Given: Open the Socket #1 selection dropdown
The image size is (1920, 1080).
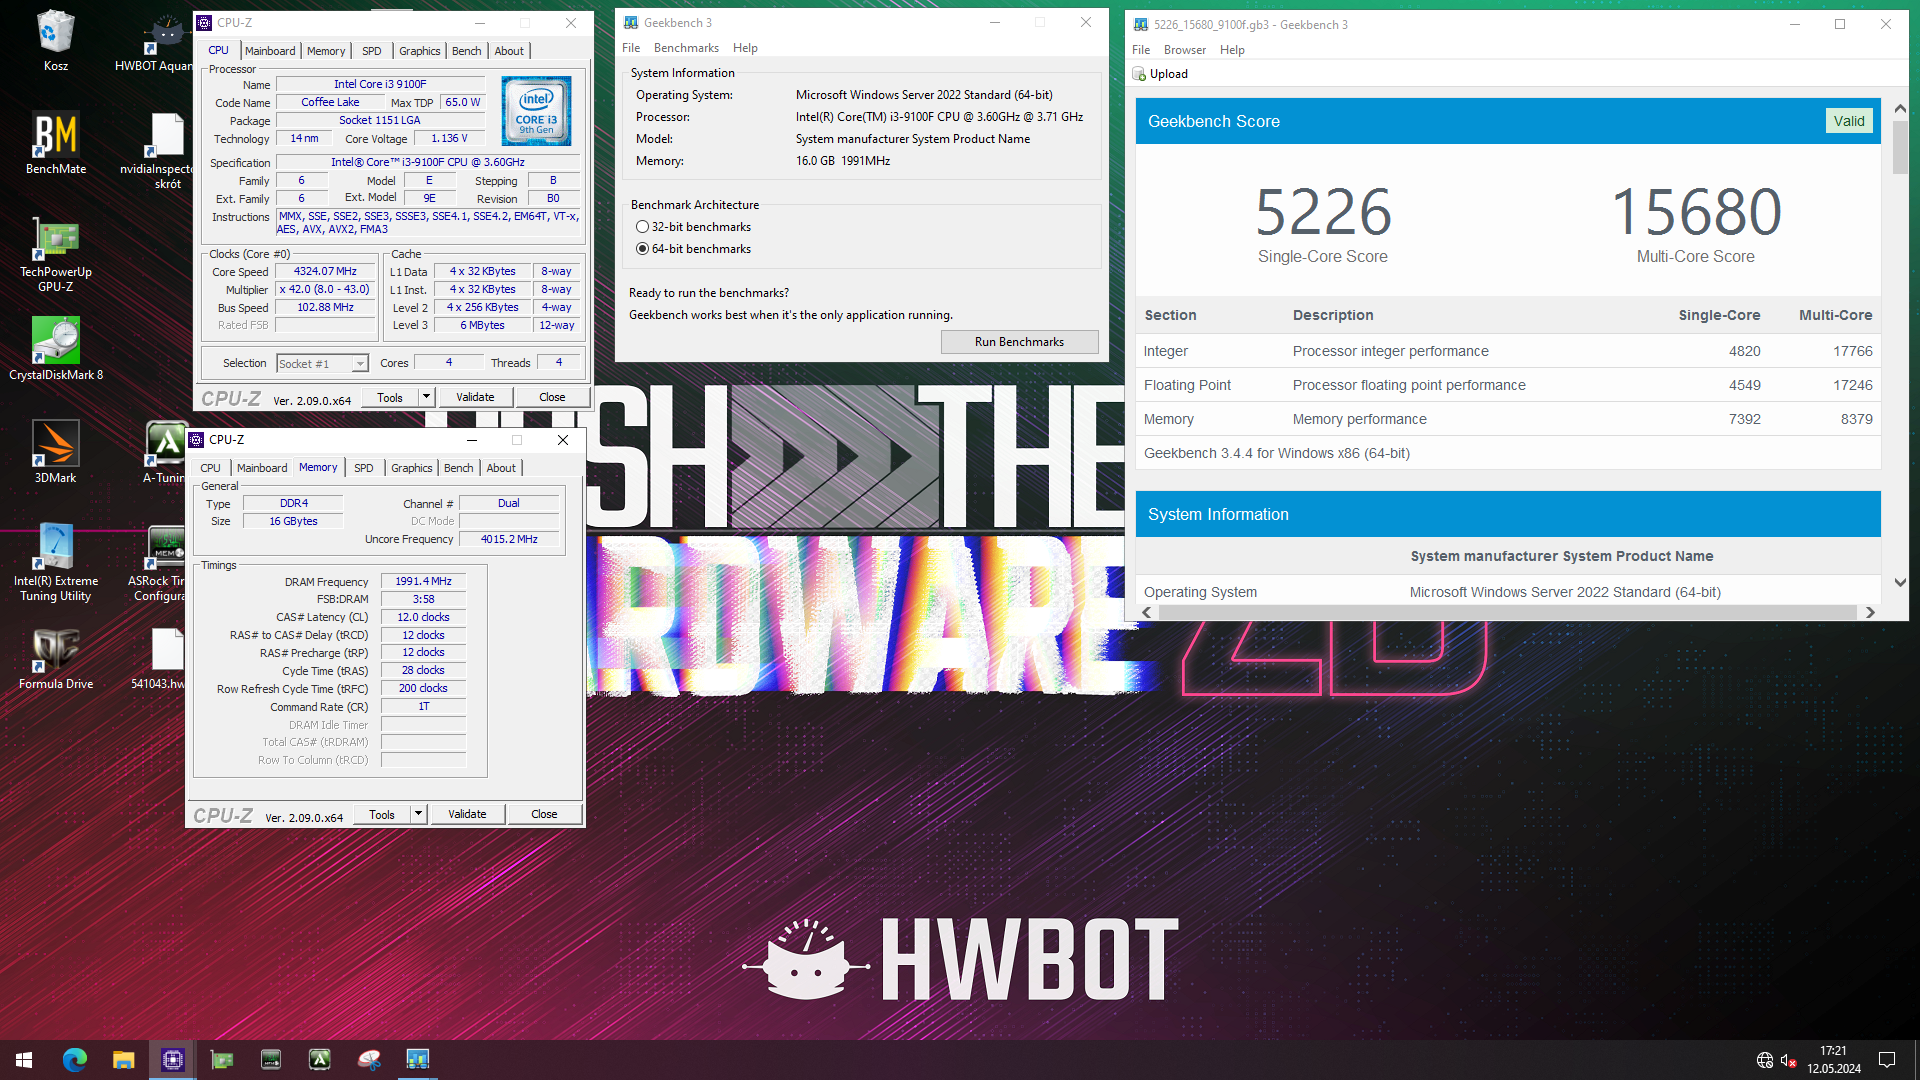Looking at the screenshot, I should pyautogui.click(x=322, y=364).
